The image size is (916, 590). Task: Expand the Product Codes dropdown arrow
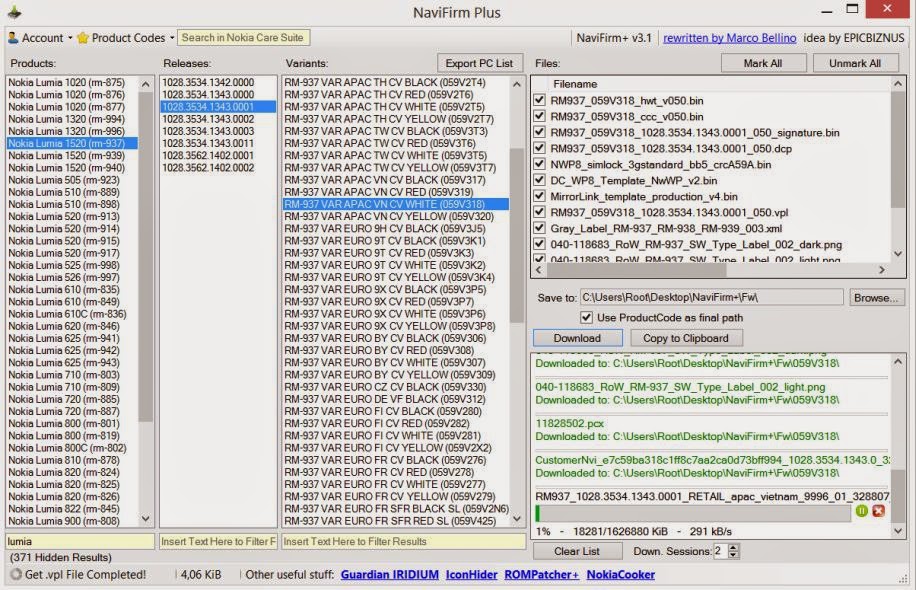[172, 38]
